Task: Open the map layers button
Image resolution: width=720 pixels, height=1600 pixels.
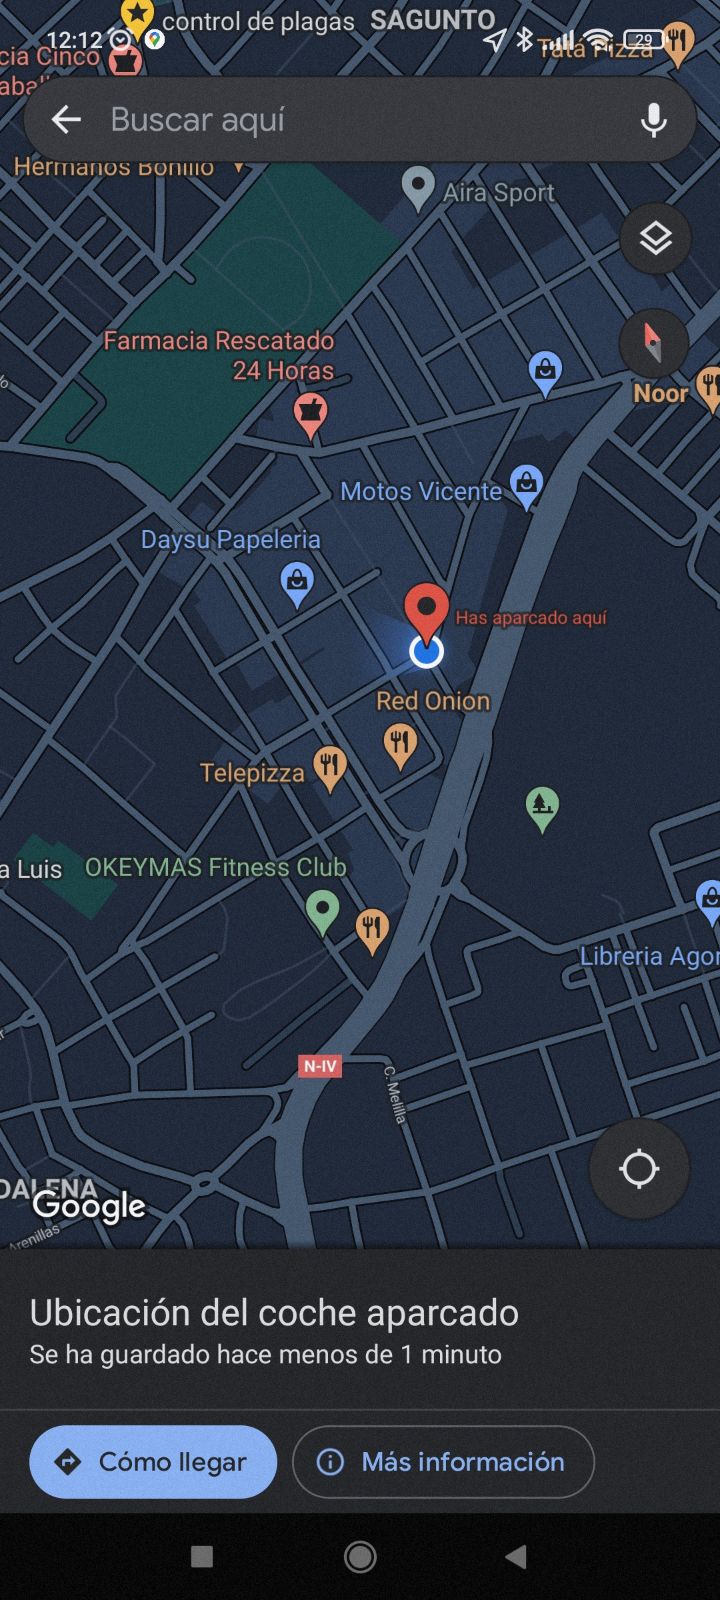Action: [x=655, y=239]
